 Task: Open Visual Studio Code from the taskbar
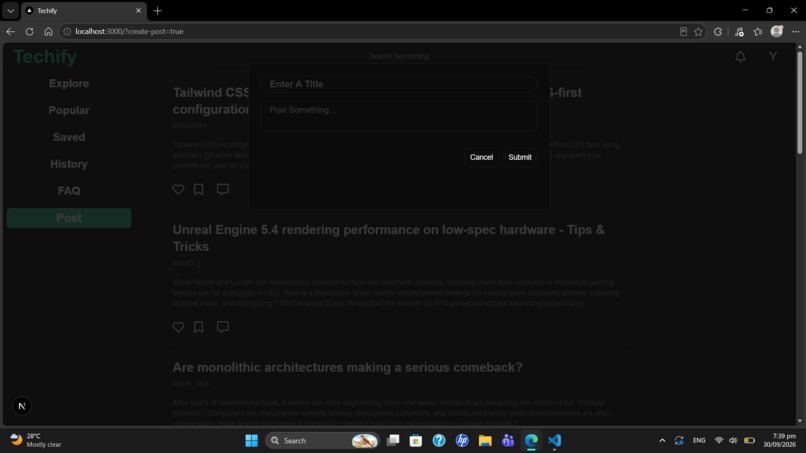pos(554,441)
